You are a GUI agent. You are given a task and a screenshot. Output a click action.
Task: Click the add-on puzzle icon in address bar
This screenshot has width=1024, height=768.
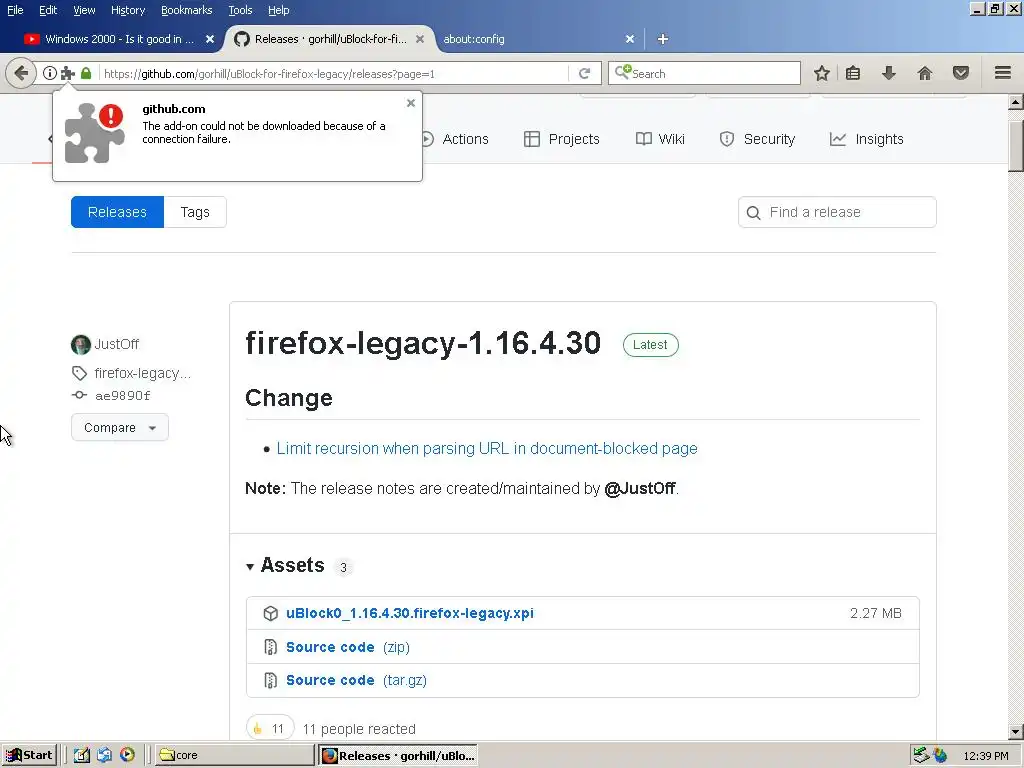click(x=67, y=73)
